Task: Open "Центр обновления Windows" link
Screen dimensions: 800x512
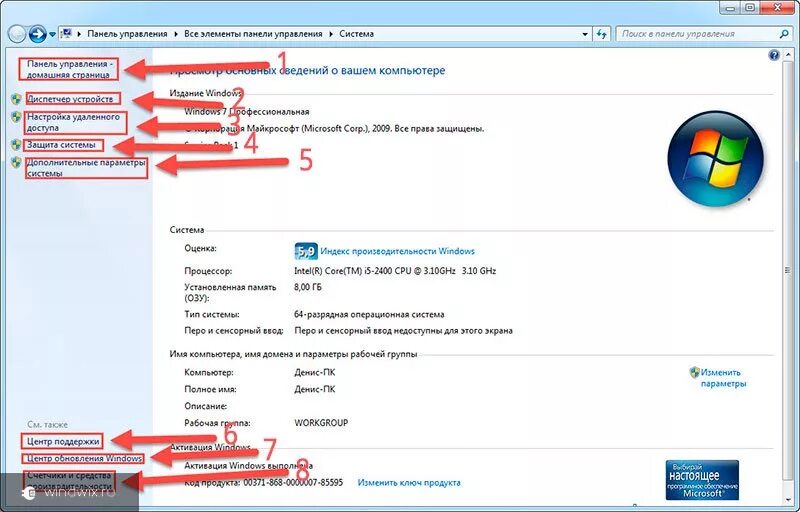Action: [84, 458]
